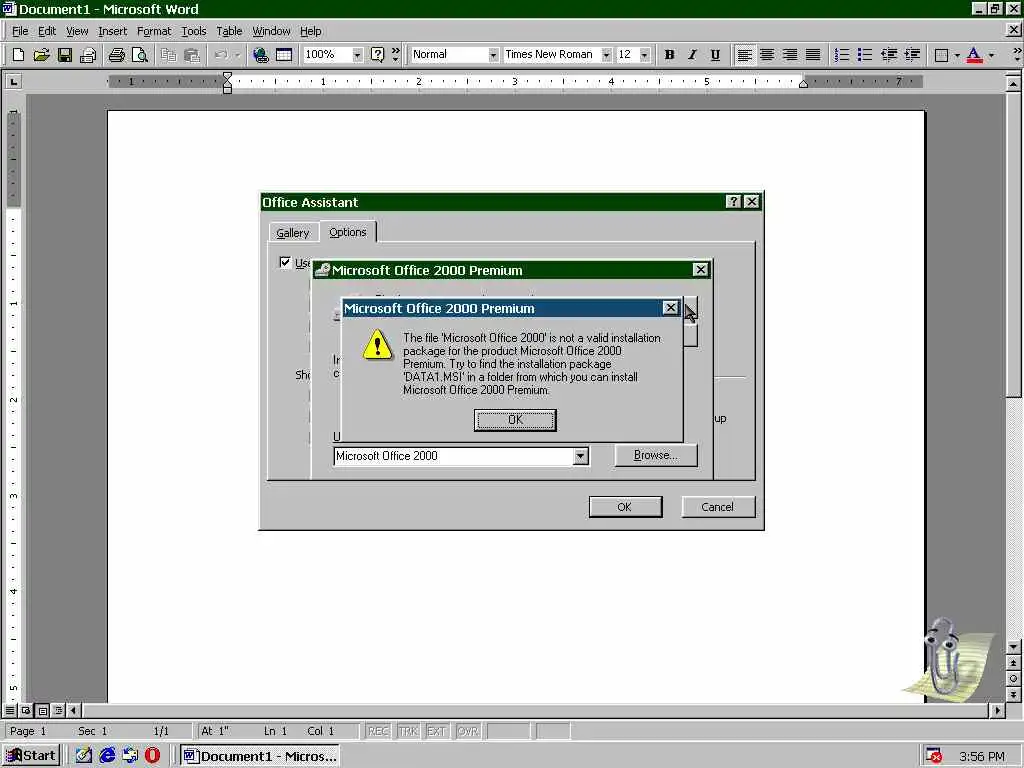
Task: Click the Tables and Borders icon
Action: (x=283, y=55)
